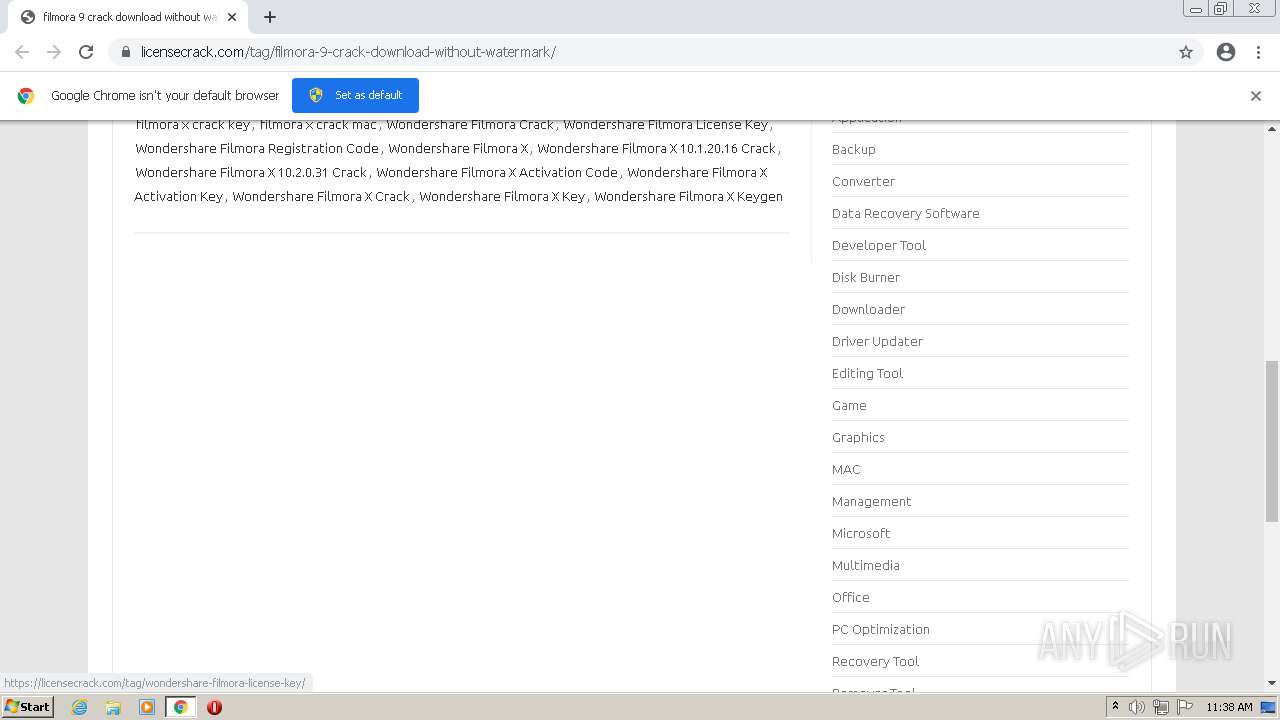
Task: Follow the Wondershare Filmora X Keygen tag
Action: [x=688, y=196]
